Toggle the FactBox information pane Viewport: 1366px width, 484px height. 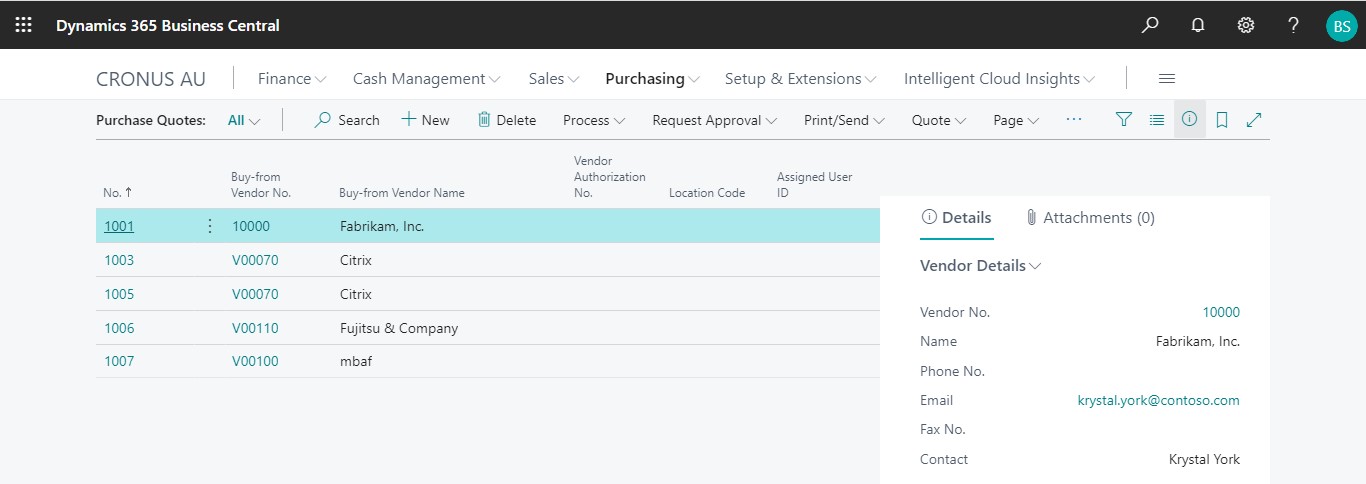coord(1189,119)
